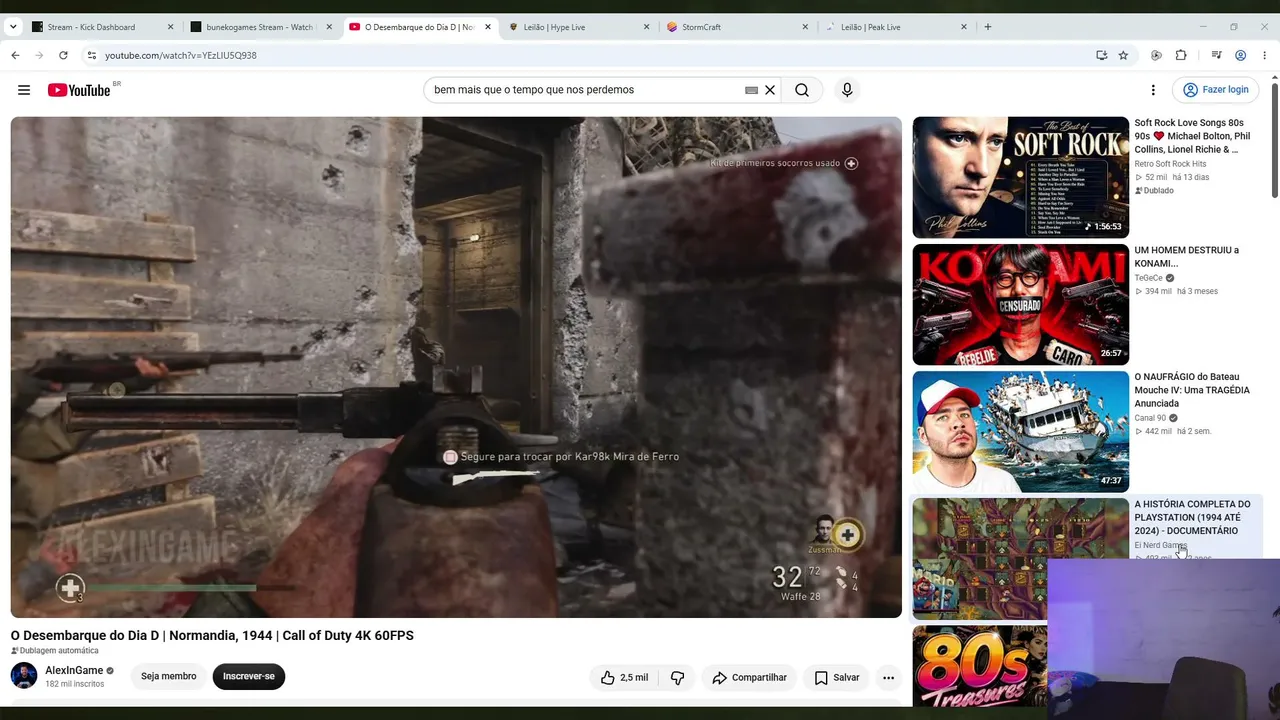Open YouTube settings three-dot menu
The image size is (1280, 720).
tap(1153, 90)
